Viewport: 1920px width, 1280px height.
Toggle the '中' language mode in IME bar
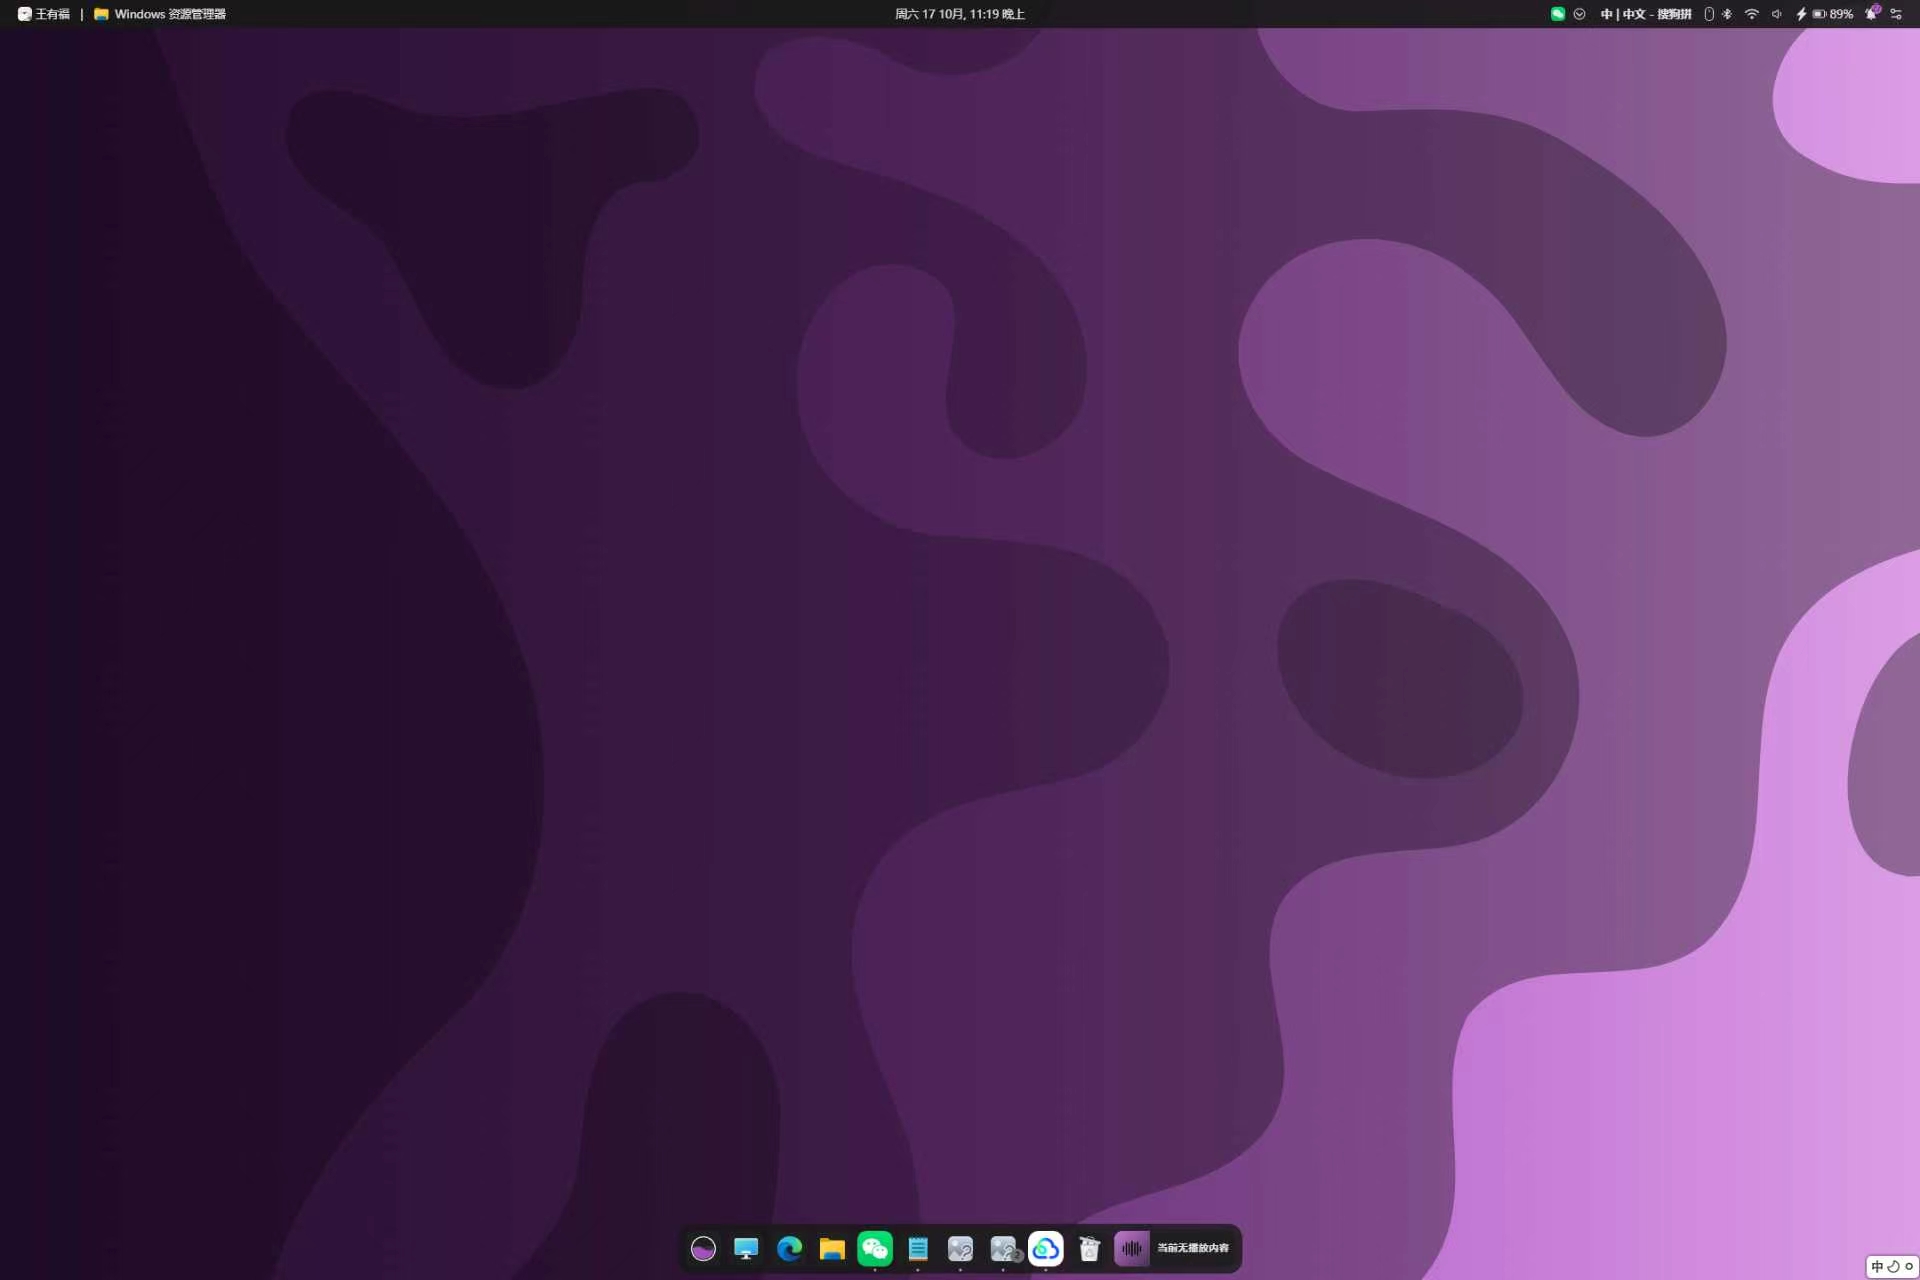click(x=1877, y=1266)
